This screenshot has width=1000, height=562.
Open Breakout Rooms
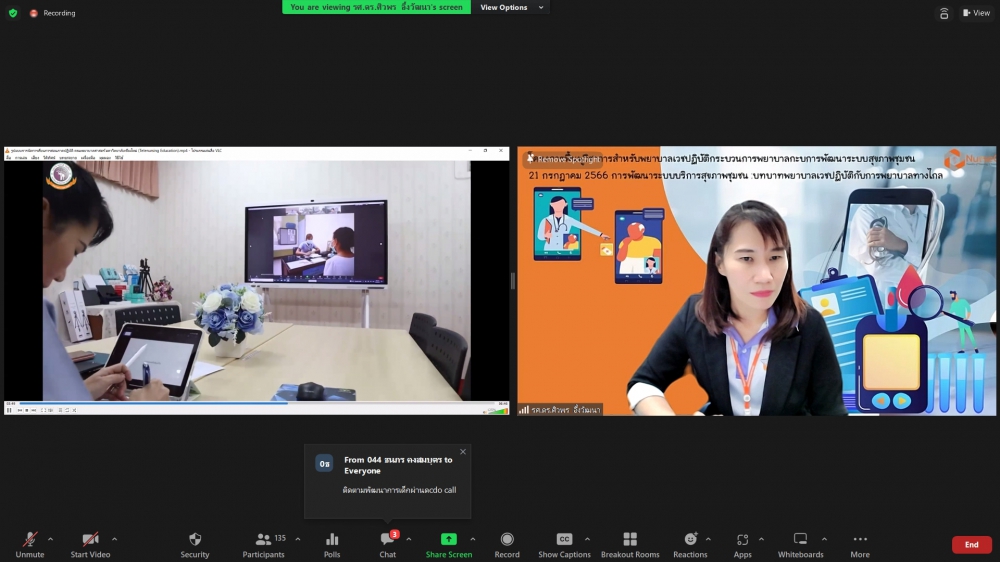click(630, 544)
